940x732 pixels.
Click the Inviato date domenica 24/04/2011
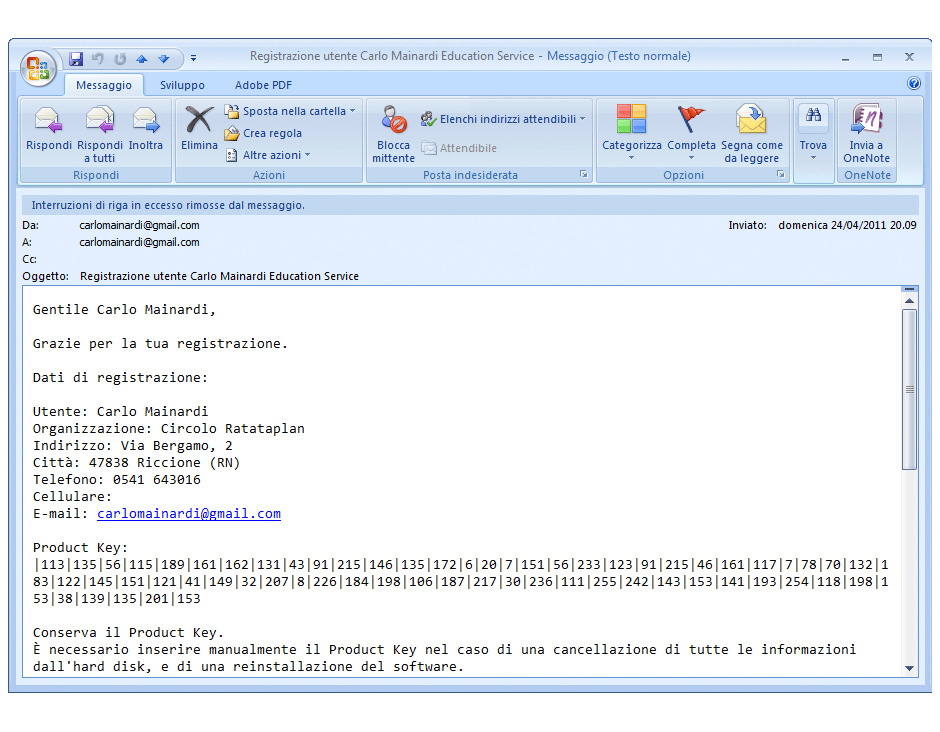click(x=847, y=225)
